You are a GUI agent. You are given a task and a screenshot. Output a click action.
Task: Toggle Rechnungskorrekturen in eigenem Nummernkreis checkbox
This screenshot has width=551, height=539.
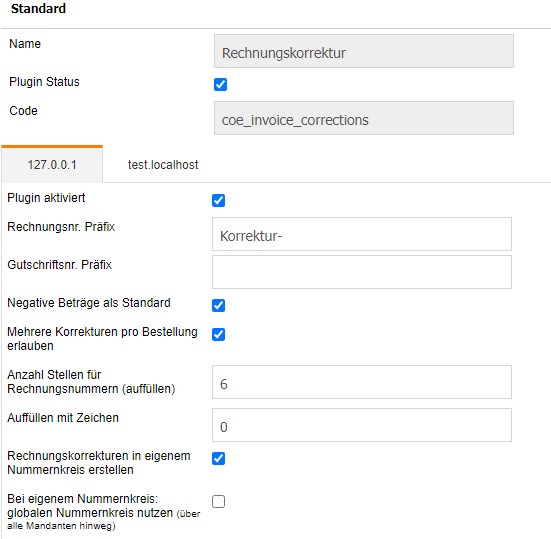(x=218, y=458)
